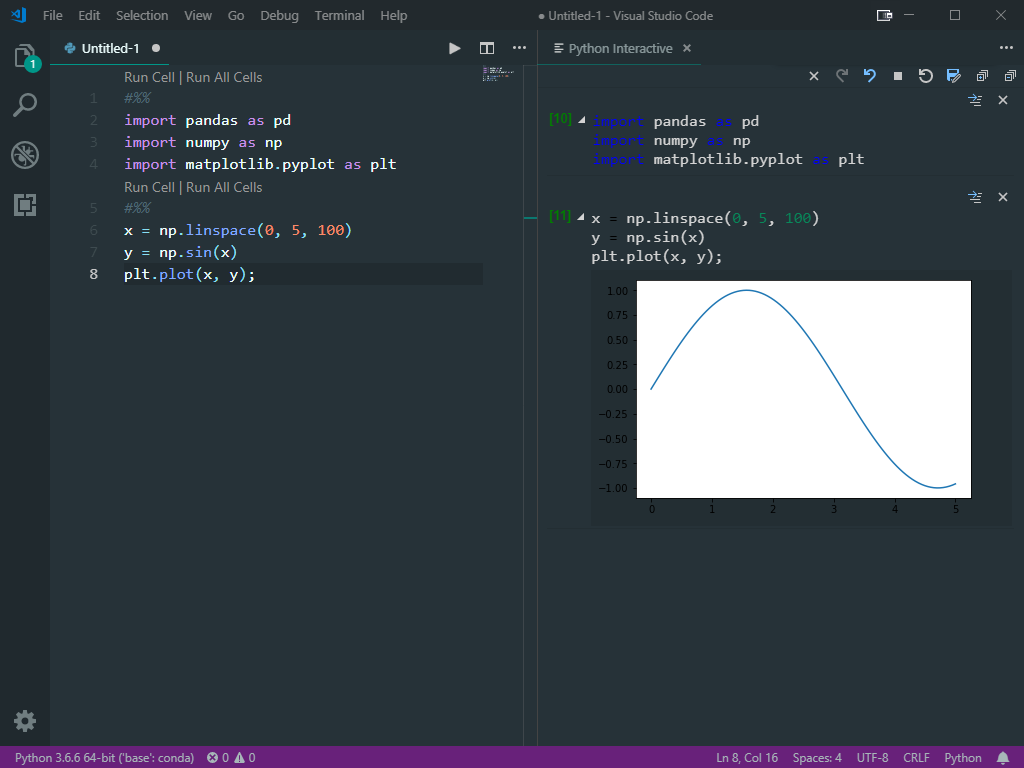
Task: Open the View menu
Action: coord(198,15)
